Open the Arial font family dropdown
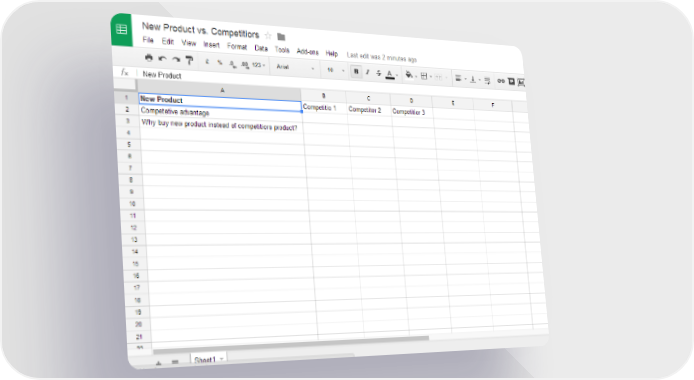Image resolution: width=694 pixels, height=380 pixels. [x=295, y=68]
